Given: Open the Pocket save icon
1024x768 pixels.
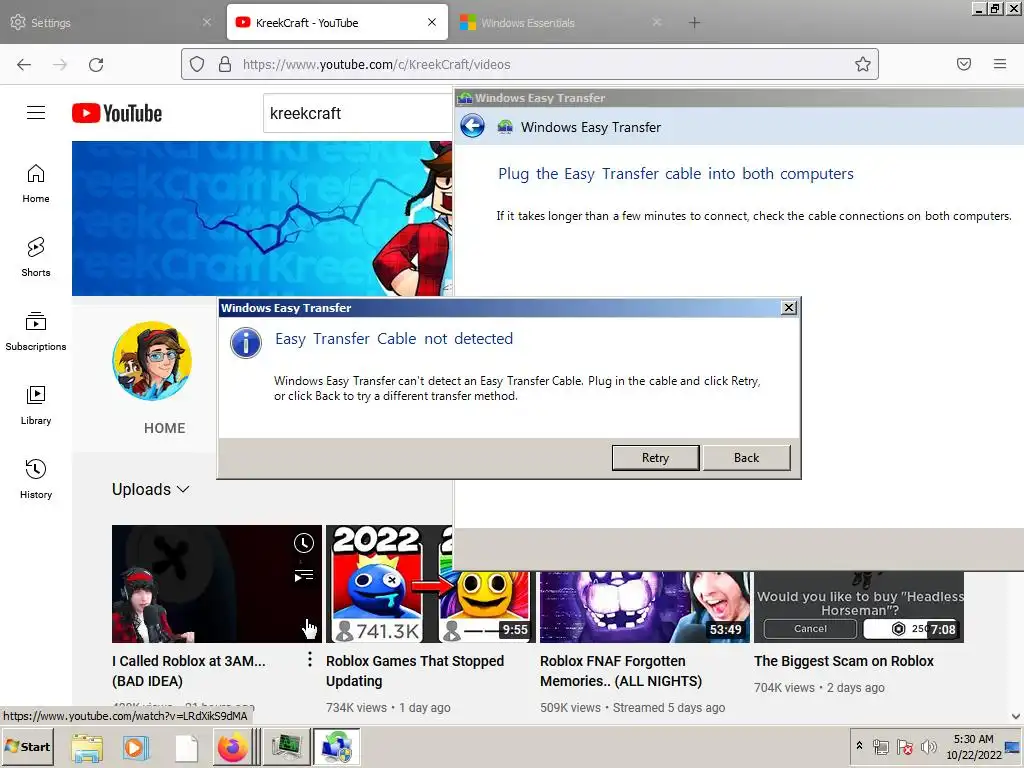Looking at the screenshot, I should point(964,64).
